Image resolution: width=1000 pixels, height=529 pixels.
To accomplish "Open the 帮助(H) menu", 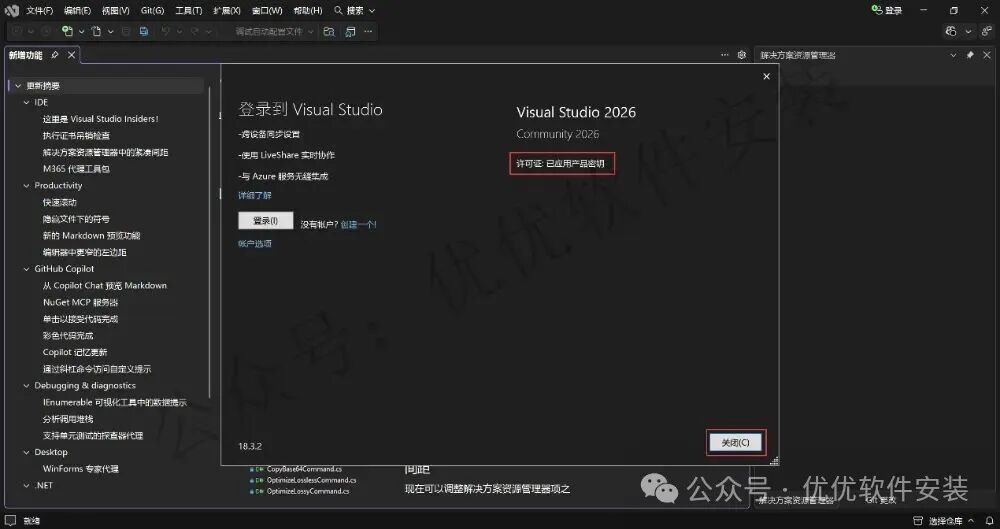I will (308, 11).
